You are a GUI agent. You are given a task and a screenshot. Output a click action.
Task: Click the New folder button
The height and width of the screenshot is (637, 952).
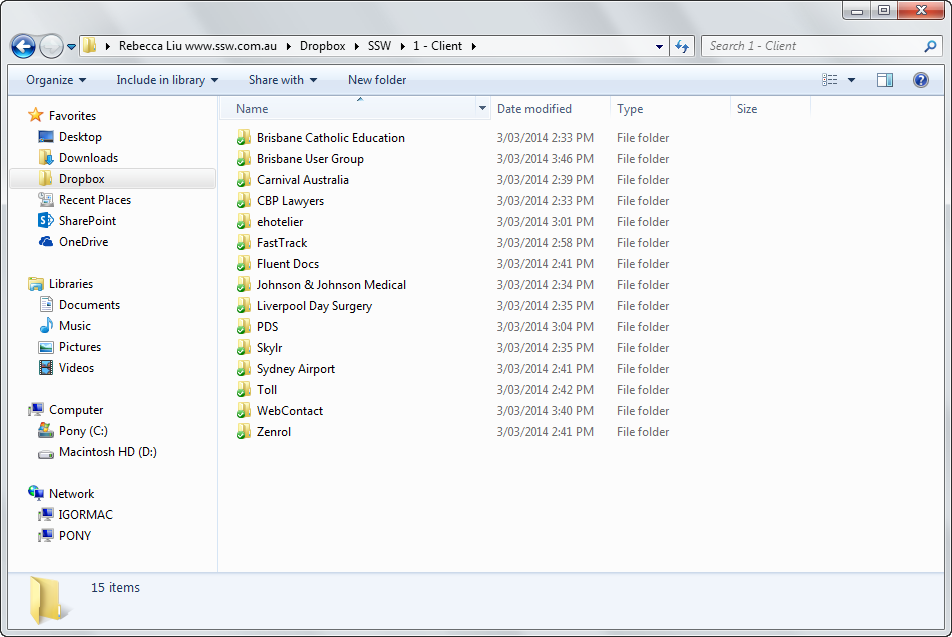(376, 80)
